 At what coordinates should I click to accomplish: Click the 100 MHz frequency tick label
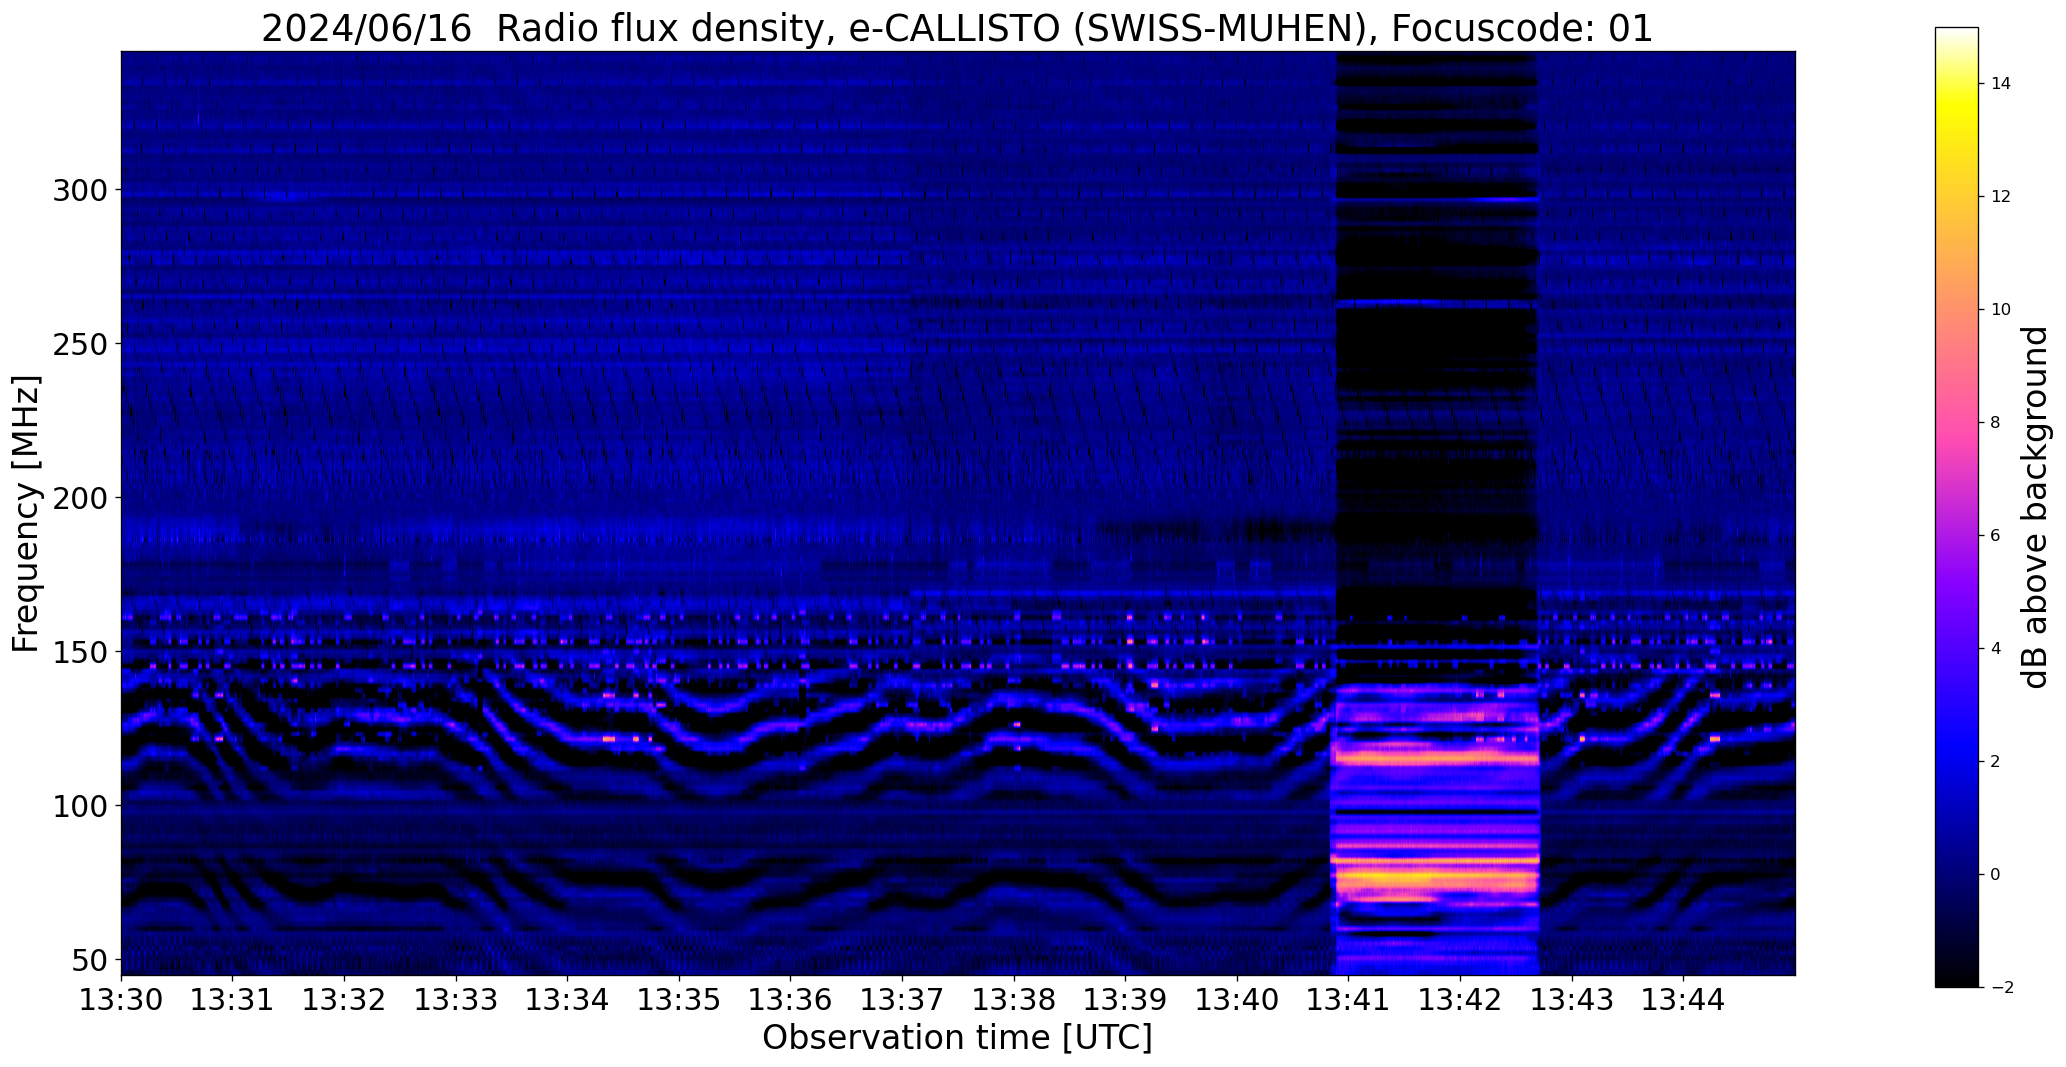(81, 806)
